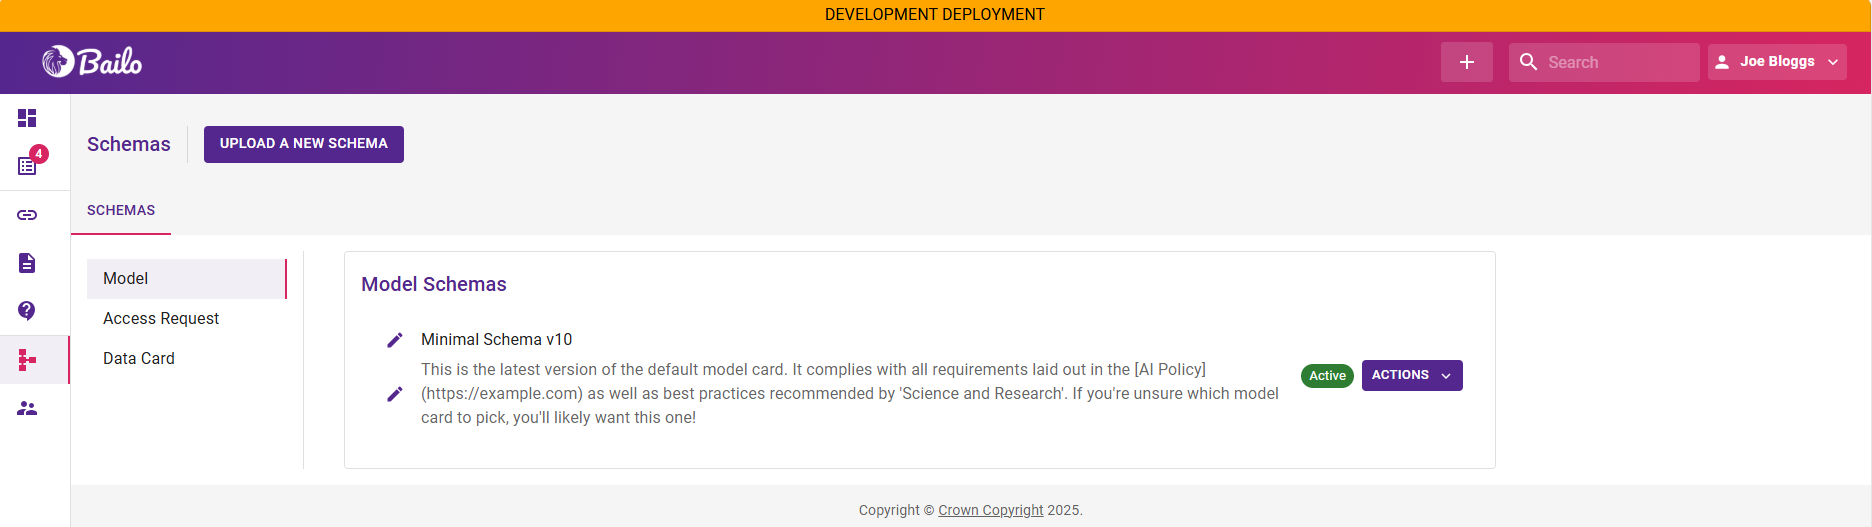Screen dimensions: 1872x527
Task: Switch to the Schemas tab
Action: coord(121,210)
